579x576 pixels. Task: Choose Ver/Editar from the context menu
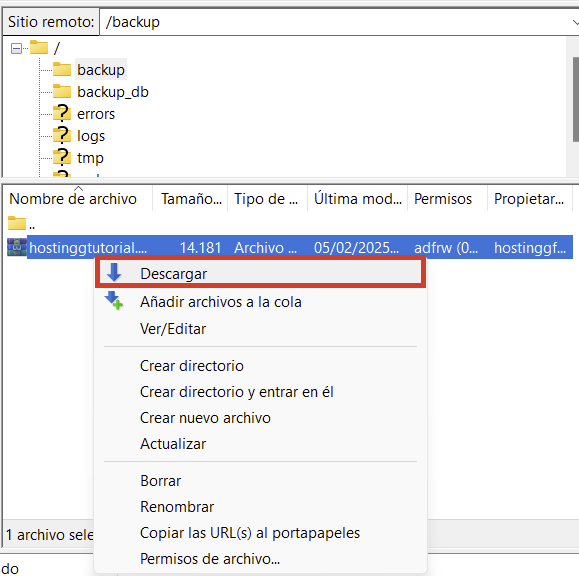173,329
